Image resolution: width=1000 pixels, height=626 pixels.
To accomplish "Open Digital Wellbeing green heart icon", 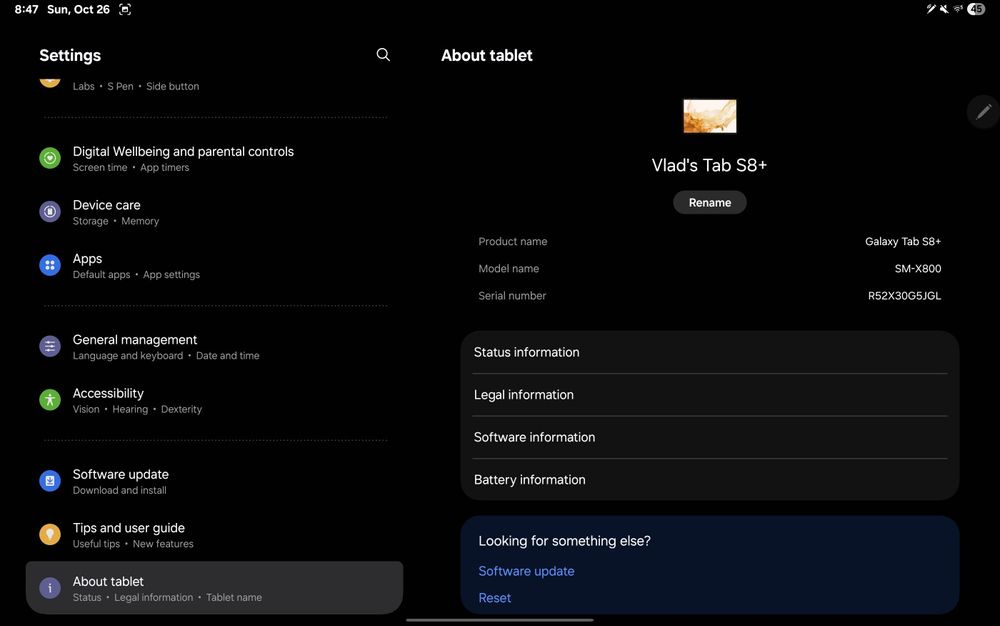I will pos(50,158).
